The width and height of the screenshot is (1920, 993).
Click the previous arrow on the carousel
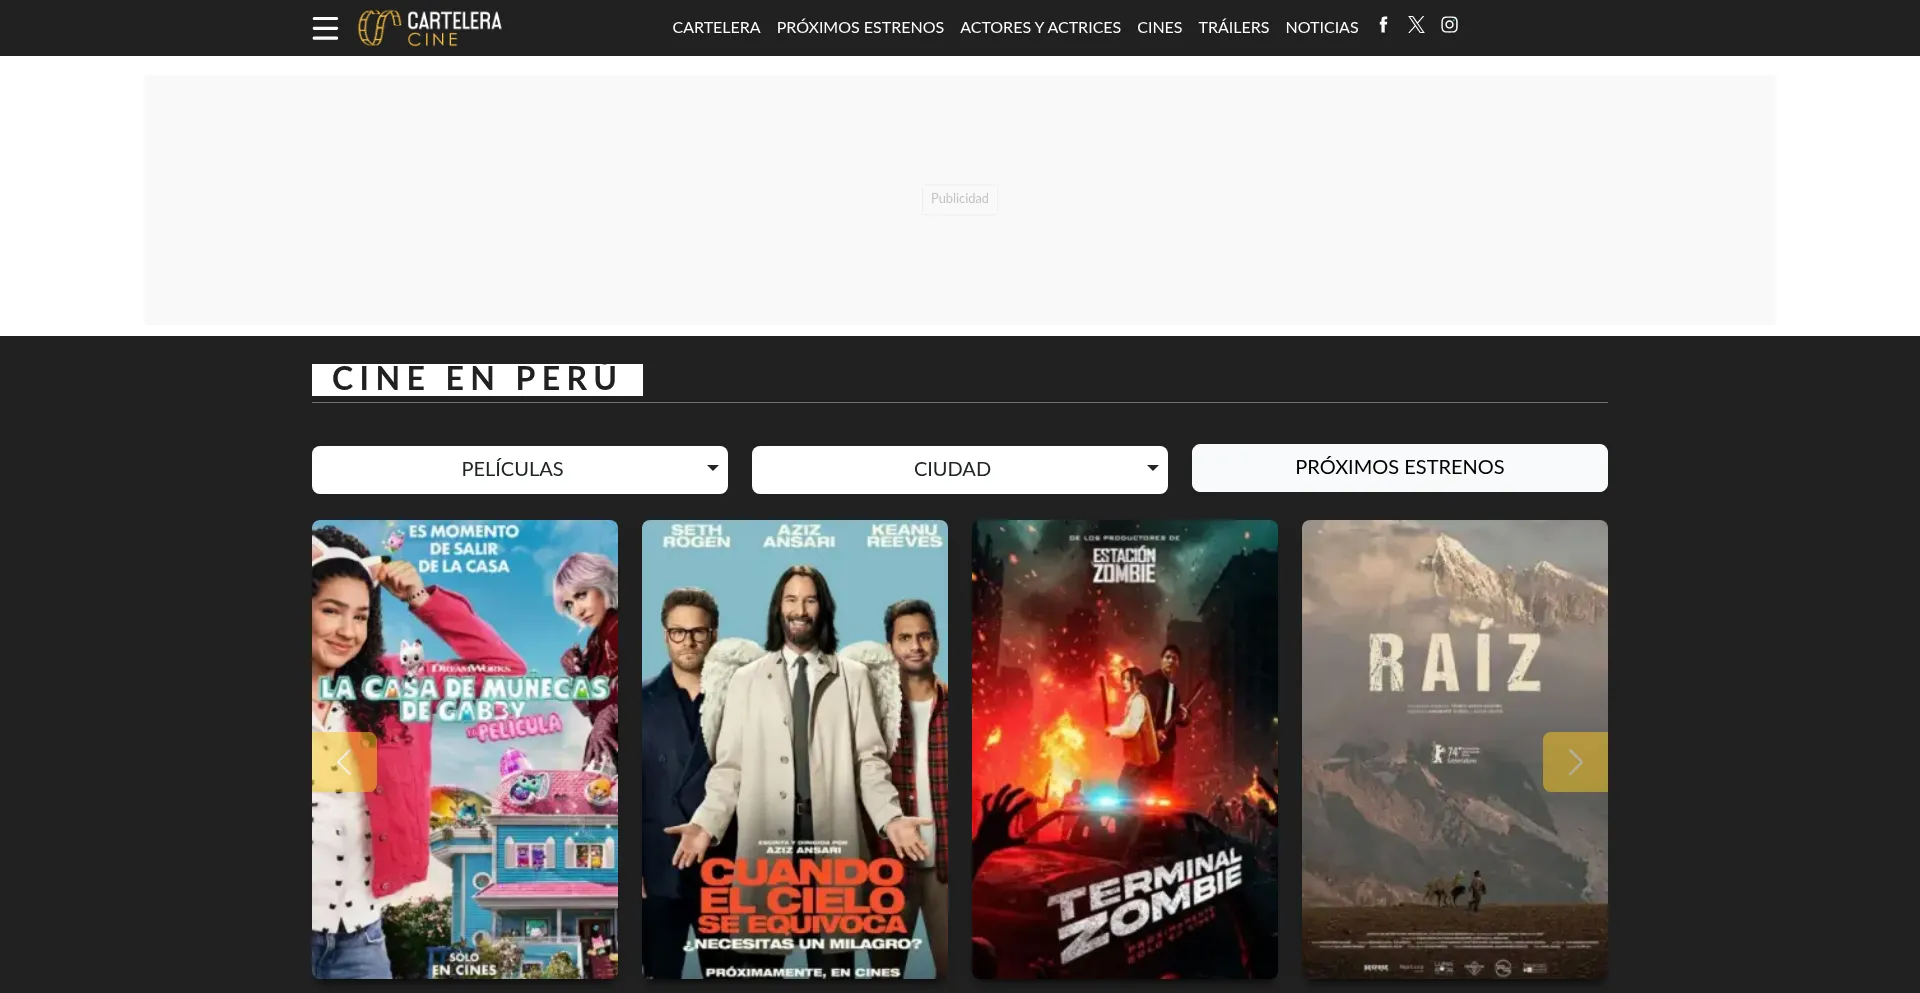coord(344,762)
